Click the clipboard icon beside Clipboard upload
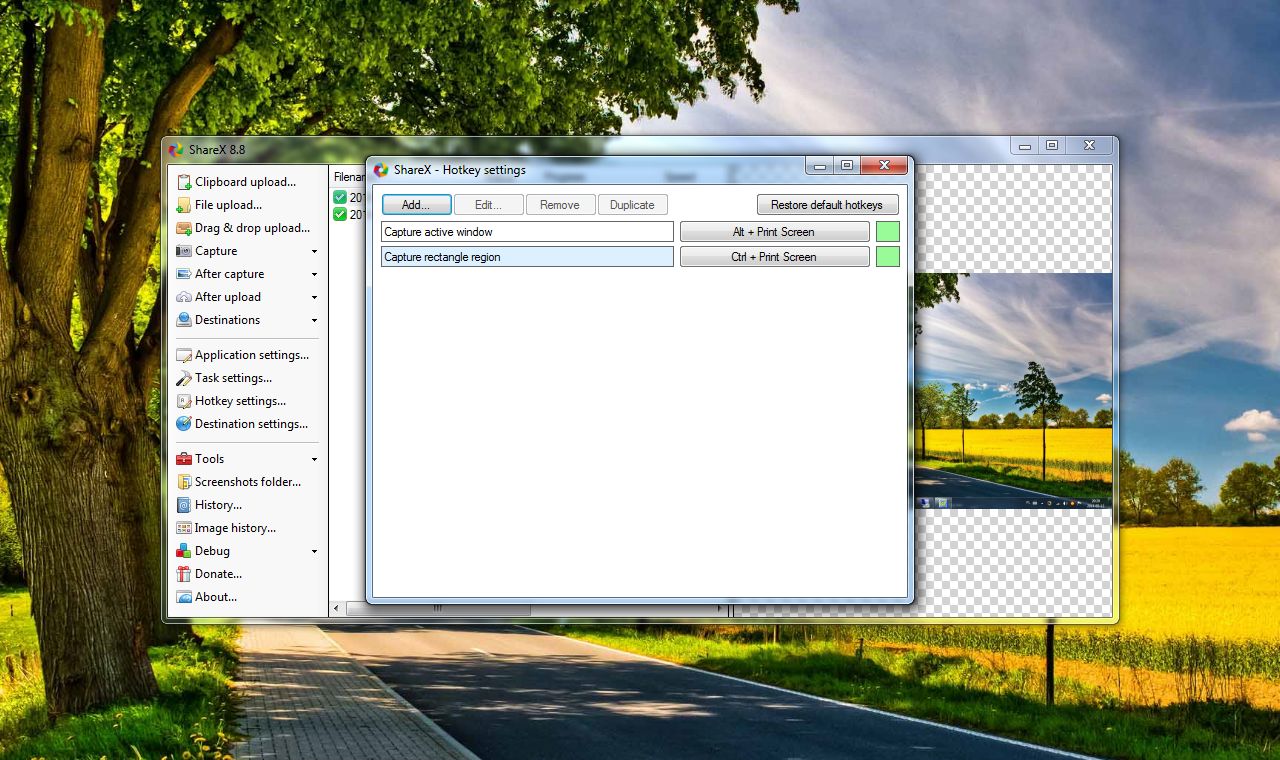 click(x=184, y=182)
